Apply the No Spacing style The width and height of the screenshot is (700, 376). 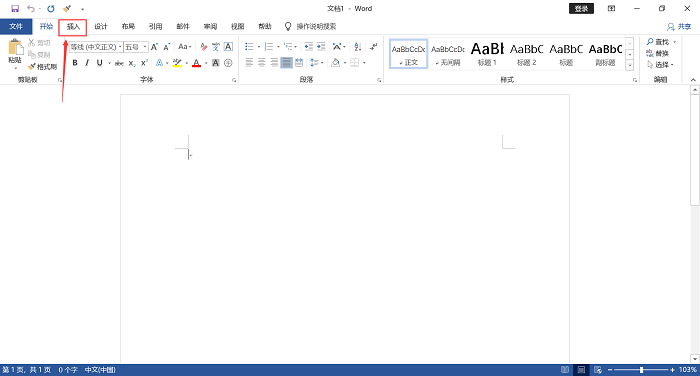(448, 54)
